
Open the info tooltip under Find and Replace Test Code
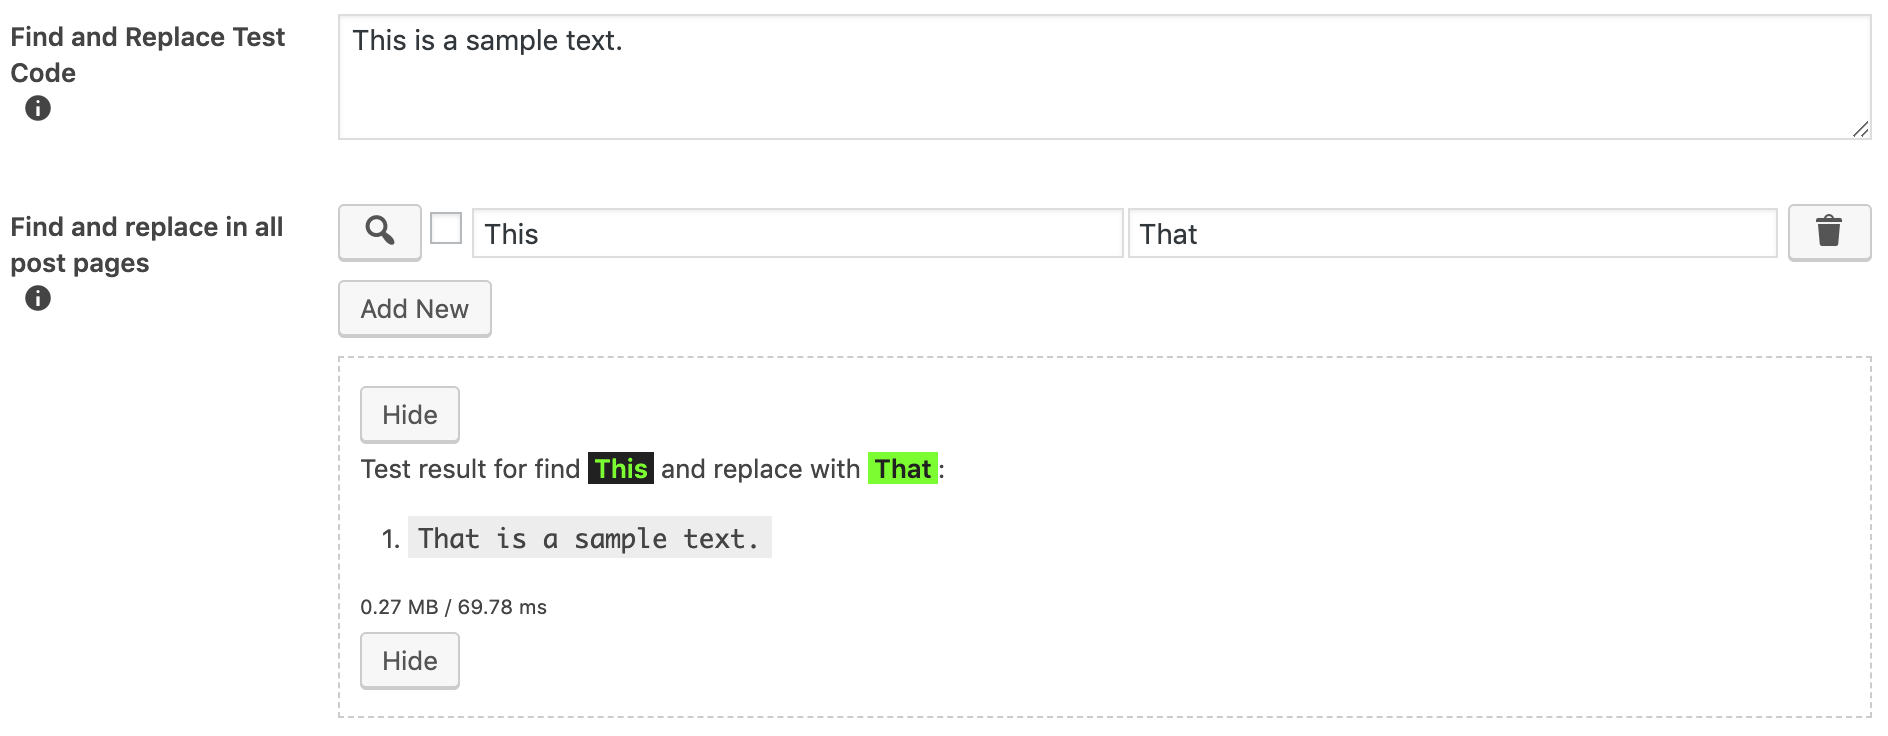pyautogui.click(x=37, y=110)
